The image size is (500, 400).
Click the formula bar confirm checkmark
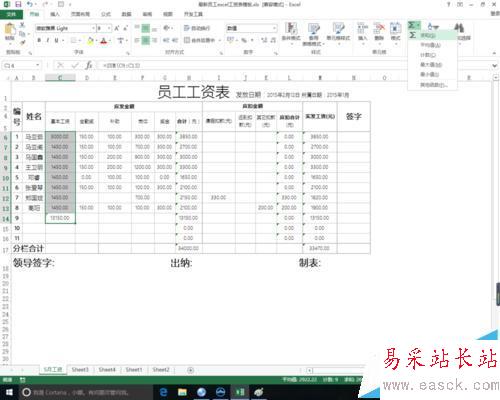(75, 65)
